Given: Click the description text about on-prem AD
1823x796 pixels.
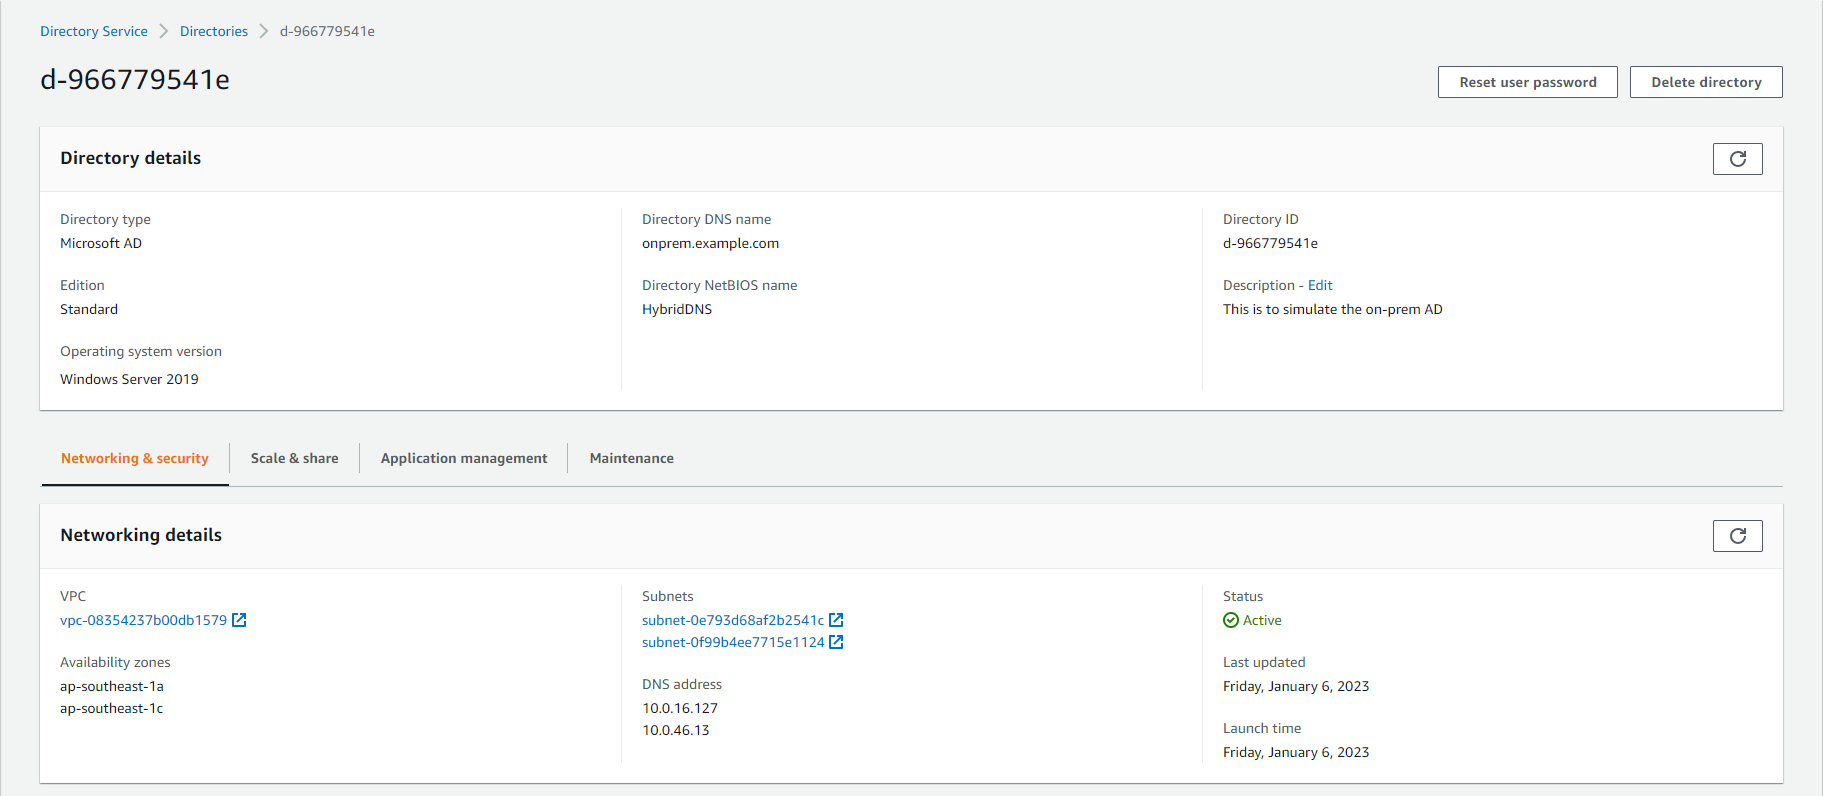Looking at the screenshot, I should point(1332,309).
